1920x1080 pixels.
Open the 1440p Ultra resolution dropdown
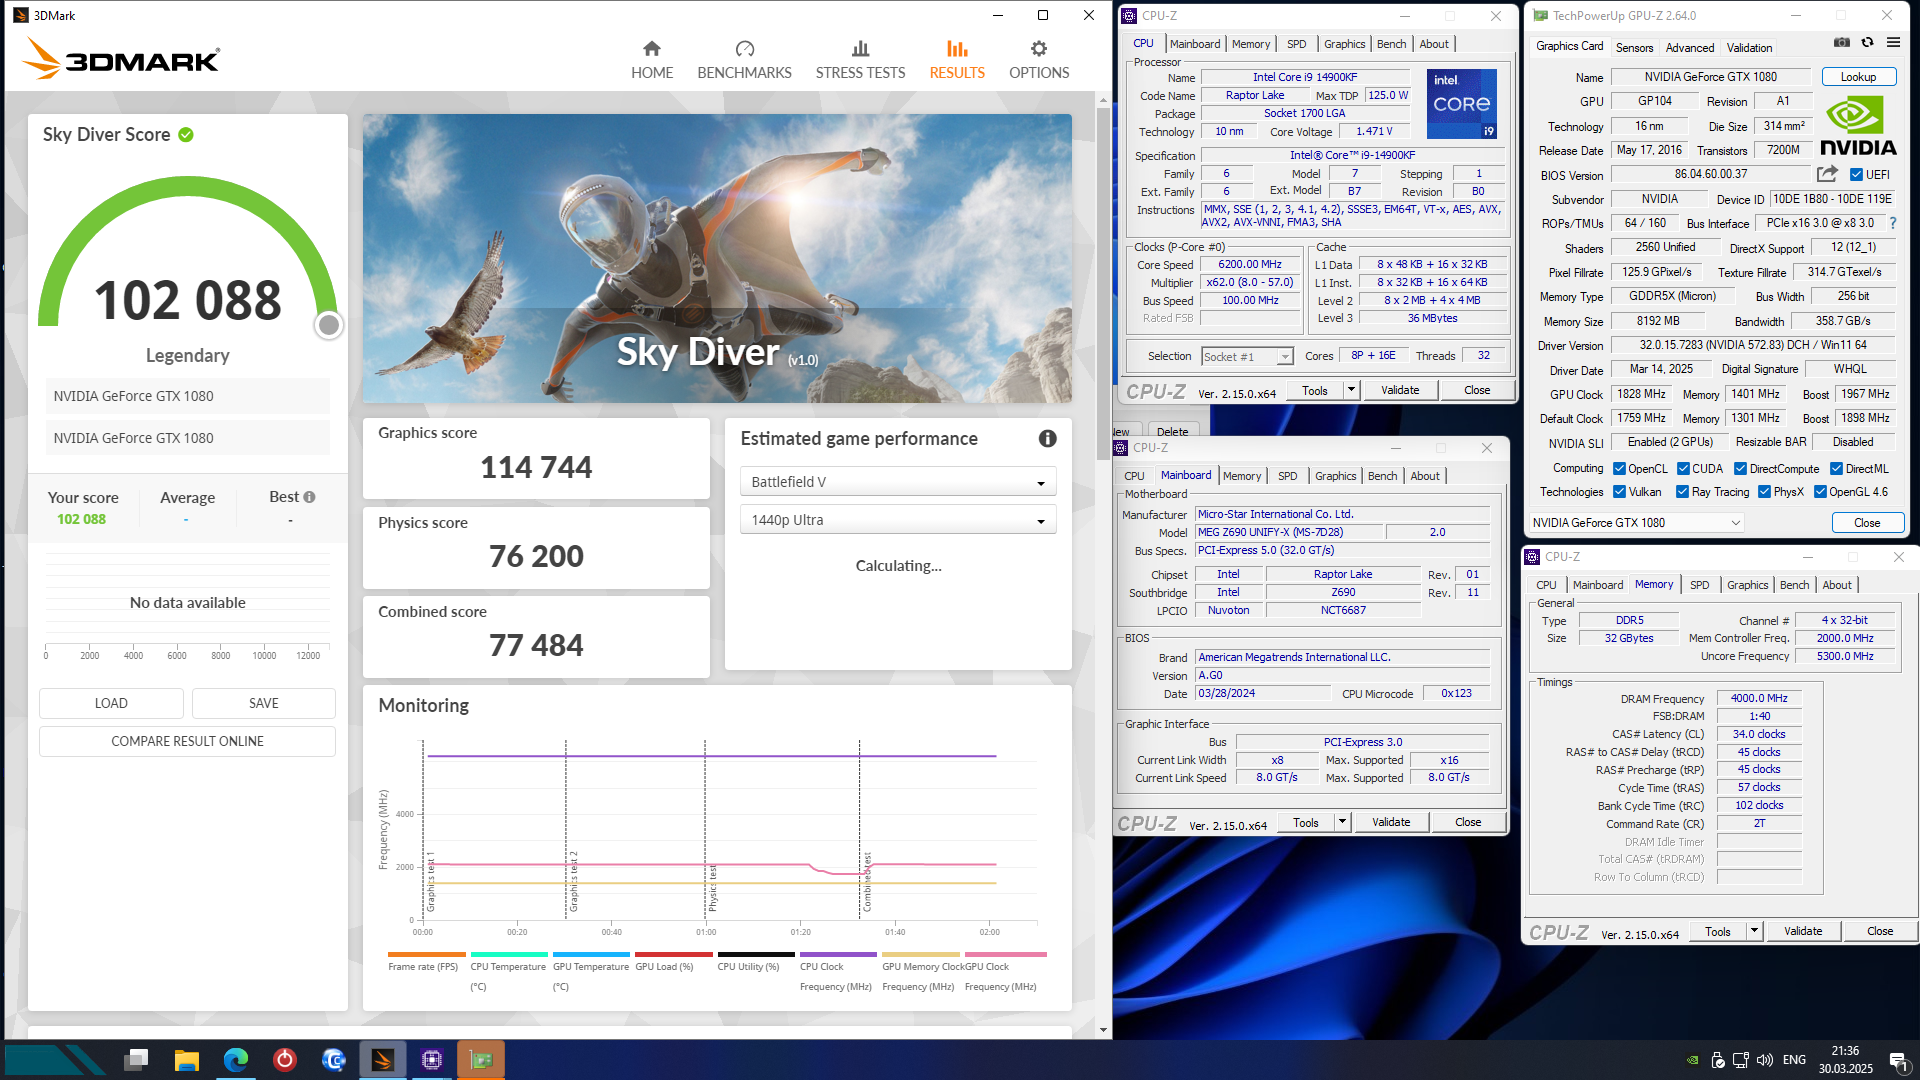(898, 520)
